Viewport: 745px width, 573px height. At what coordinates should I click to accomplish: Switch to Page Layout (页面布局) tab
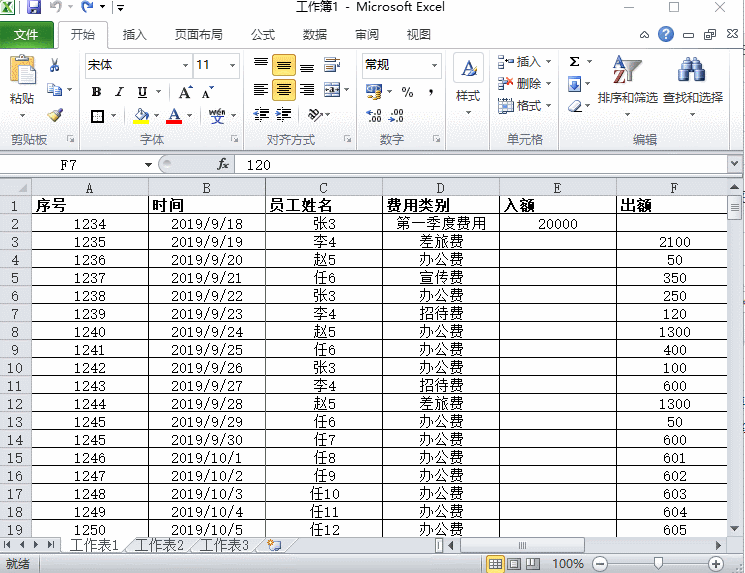point(198,35)
